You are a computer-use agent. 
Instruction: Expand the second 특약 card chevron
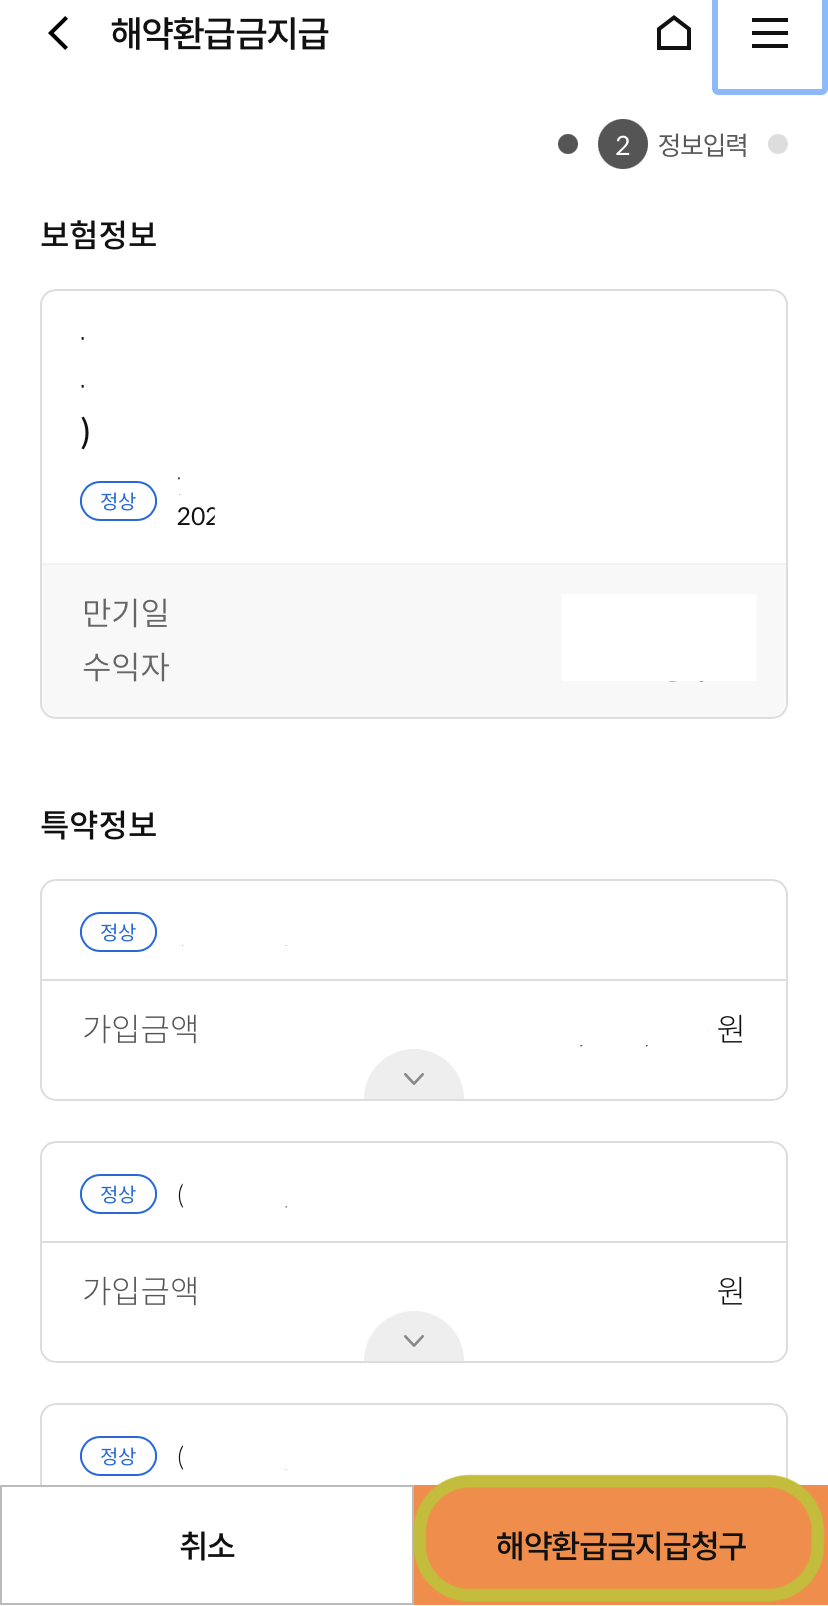point(414,1338)
